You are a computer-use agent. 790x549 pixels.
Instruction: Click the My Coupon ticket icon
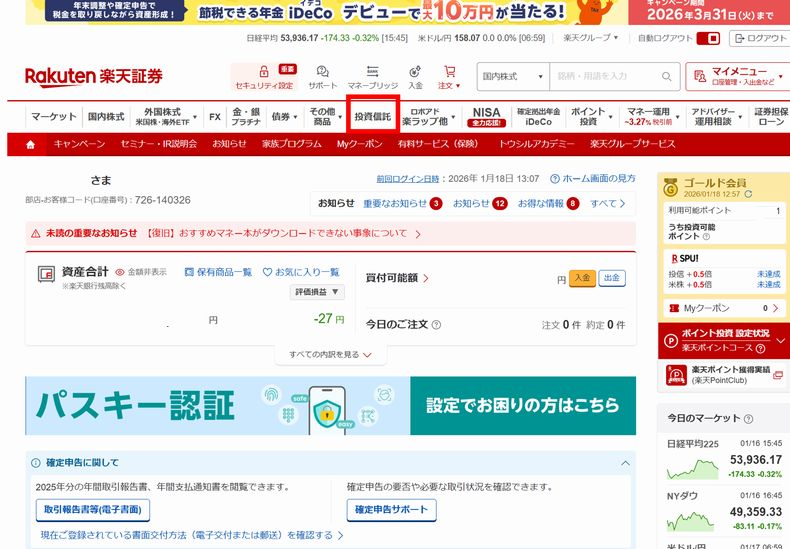coord(674,308)
